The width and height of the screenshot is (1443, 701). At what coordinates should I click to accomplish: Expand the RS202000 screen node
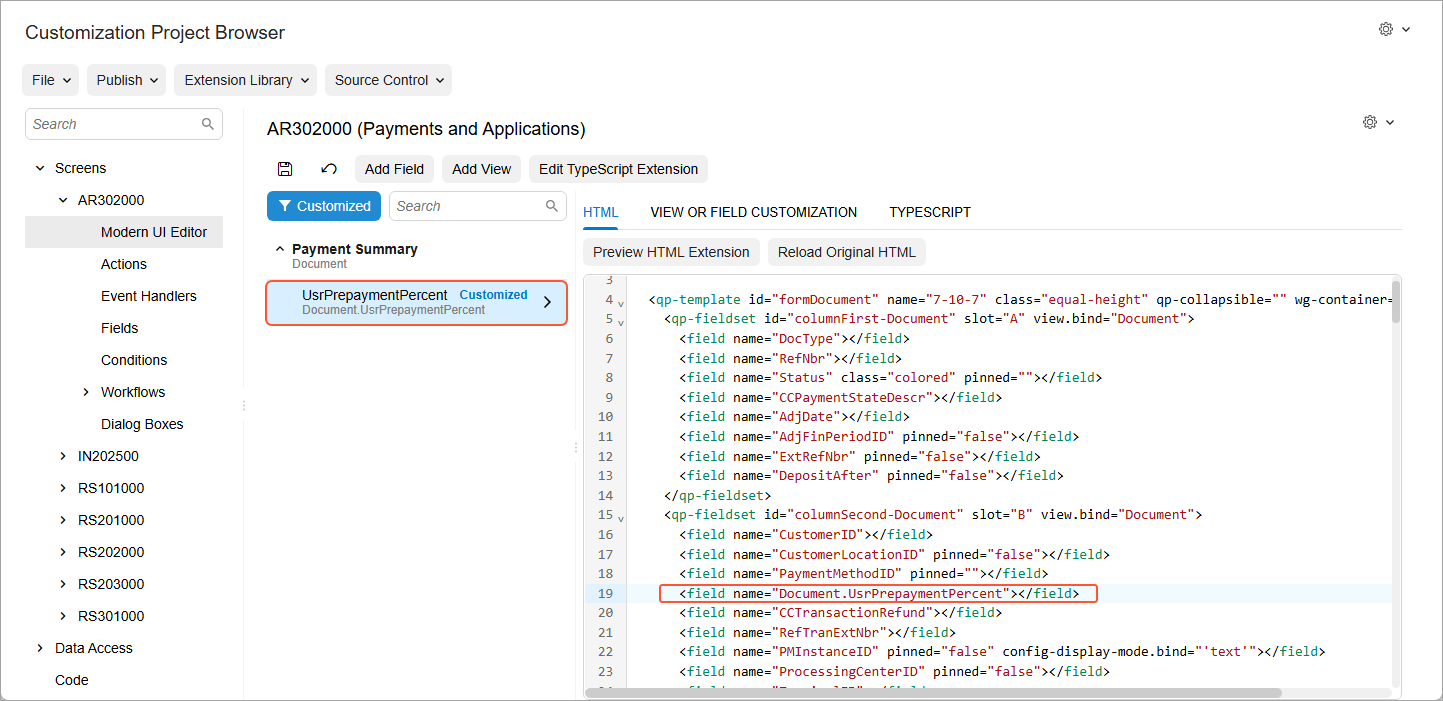point(63,552)
